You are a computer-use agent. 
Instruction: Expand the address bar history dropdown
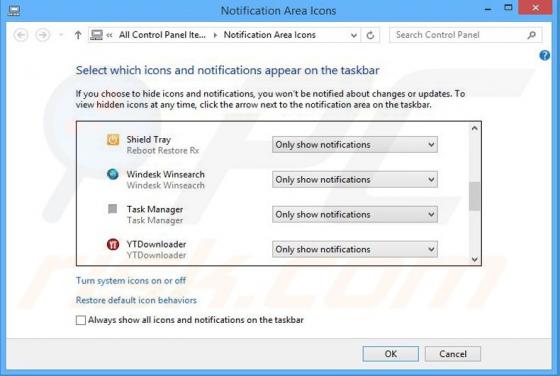pyautogui.click(x=354, y=35)
